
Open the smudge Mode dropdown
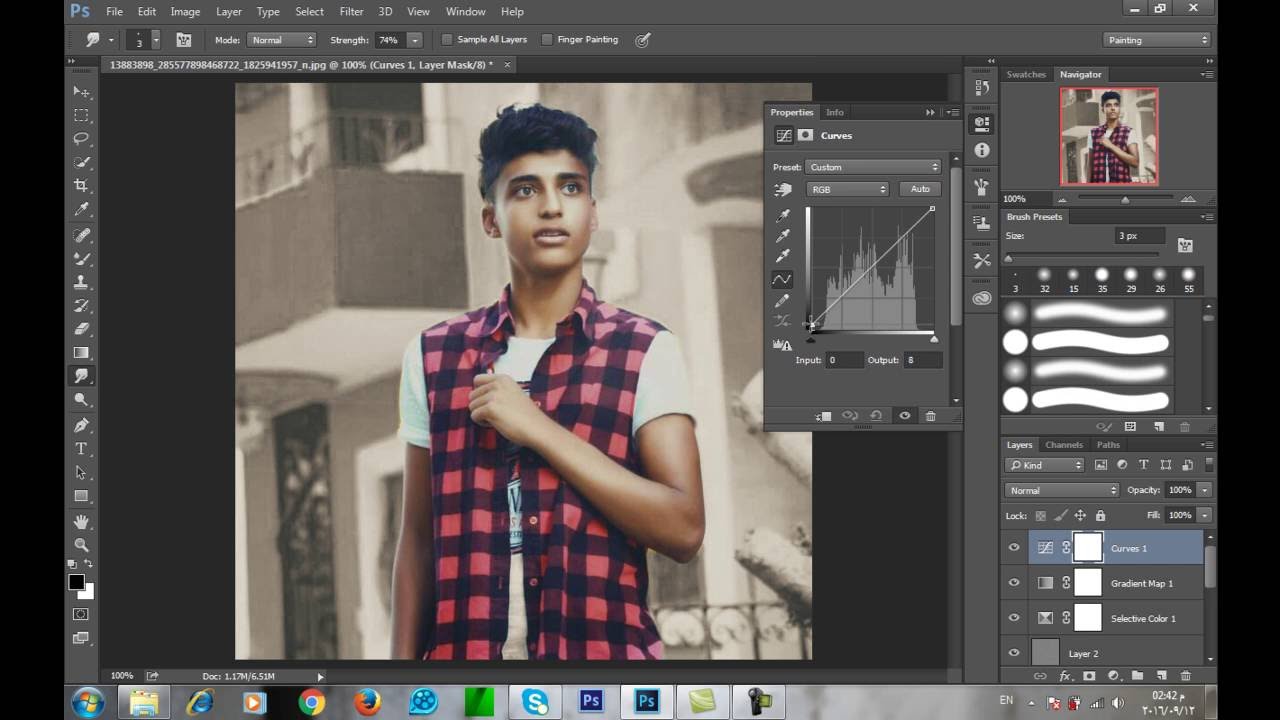tap(281, 40)
